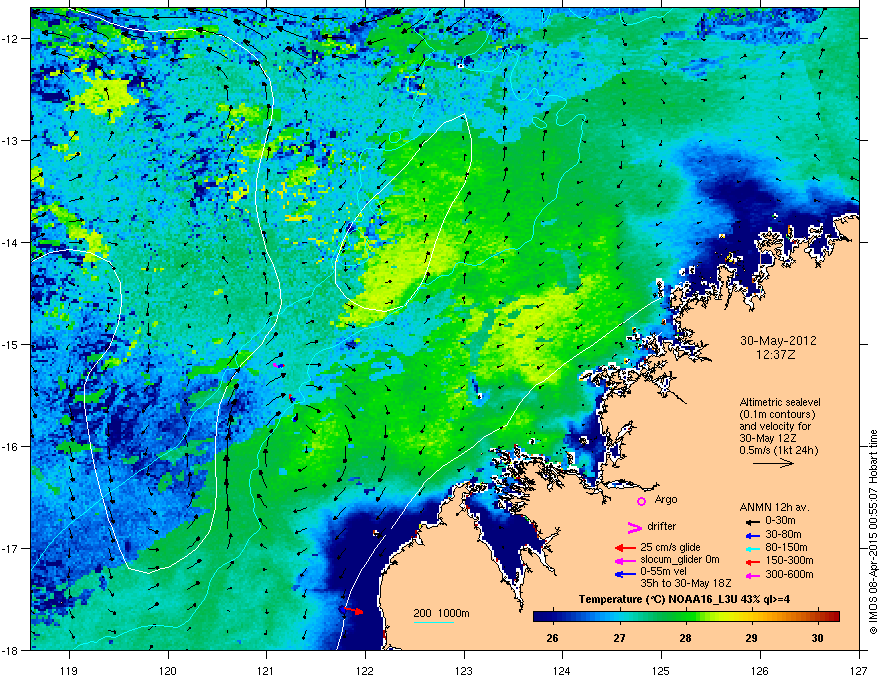880x680 pixels.
Task: Click the IMOS copyright Hobart time text
Action: [873, 532]
